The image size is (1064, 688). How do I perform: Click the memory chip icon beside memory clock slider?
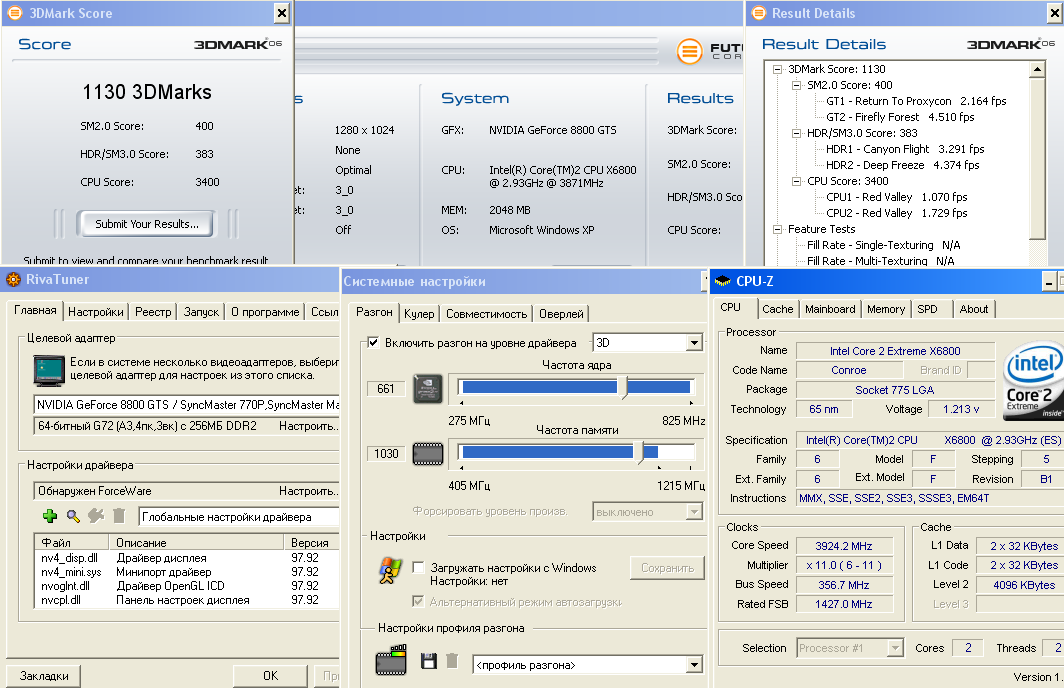click(428, 453)
